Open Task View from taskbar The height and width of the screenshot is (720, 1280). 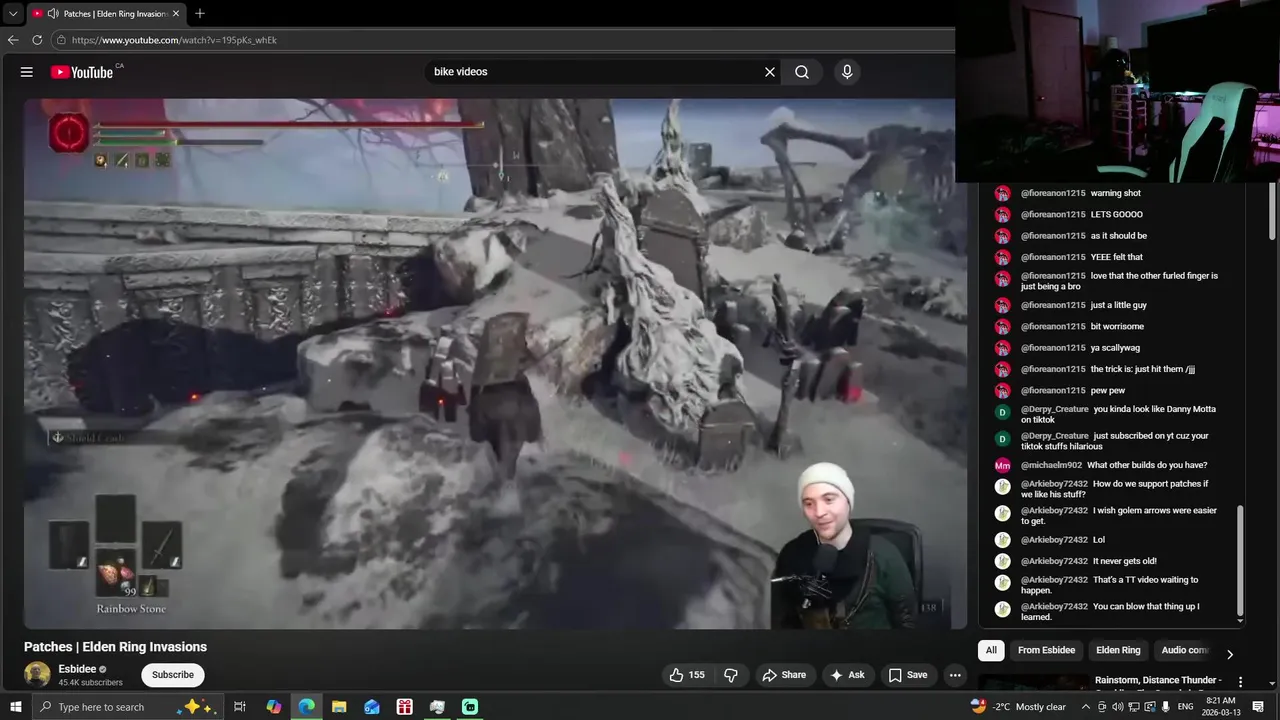pyautogui.click(x=240, y=707)
